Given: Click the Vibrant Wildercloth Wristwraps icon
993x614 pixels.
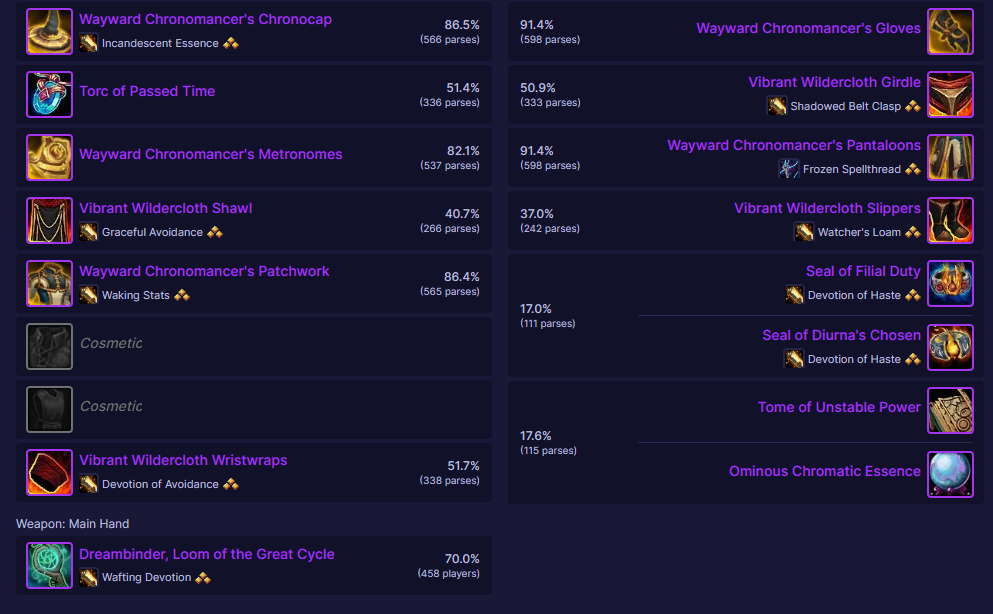Looking at the screenshot, I should (49, 472).
